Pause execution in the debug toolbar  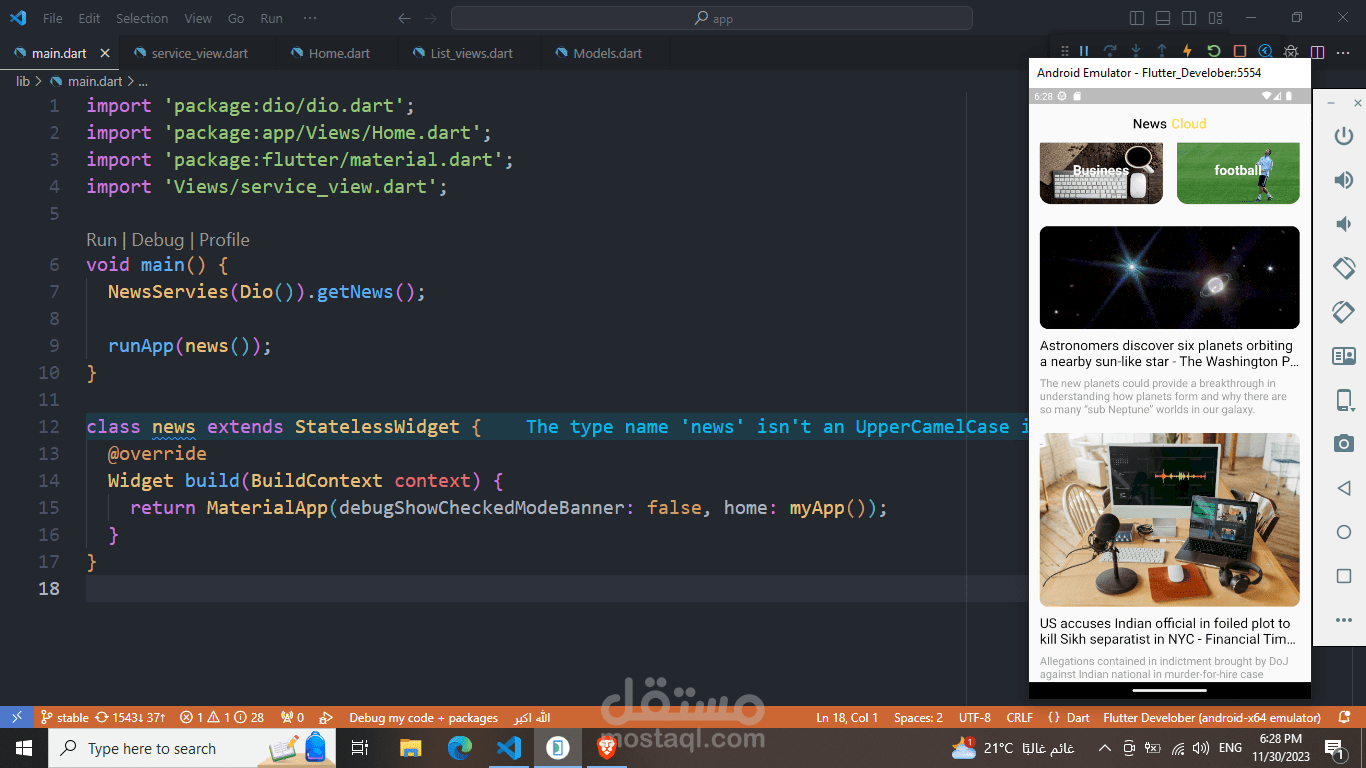(x=1083, y=51)
